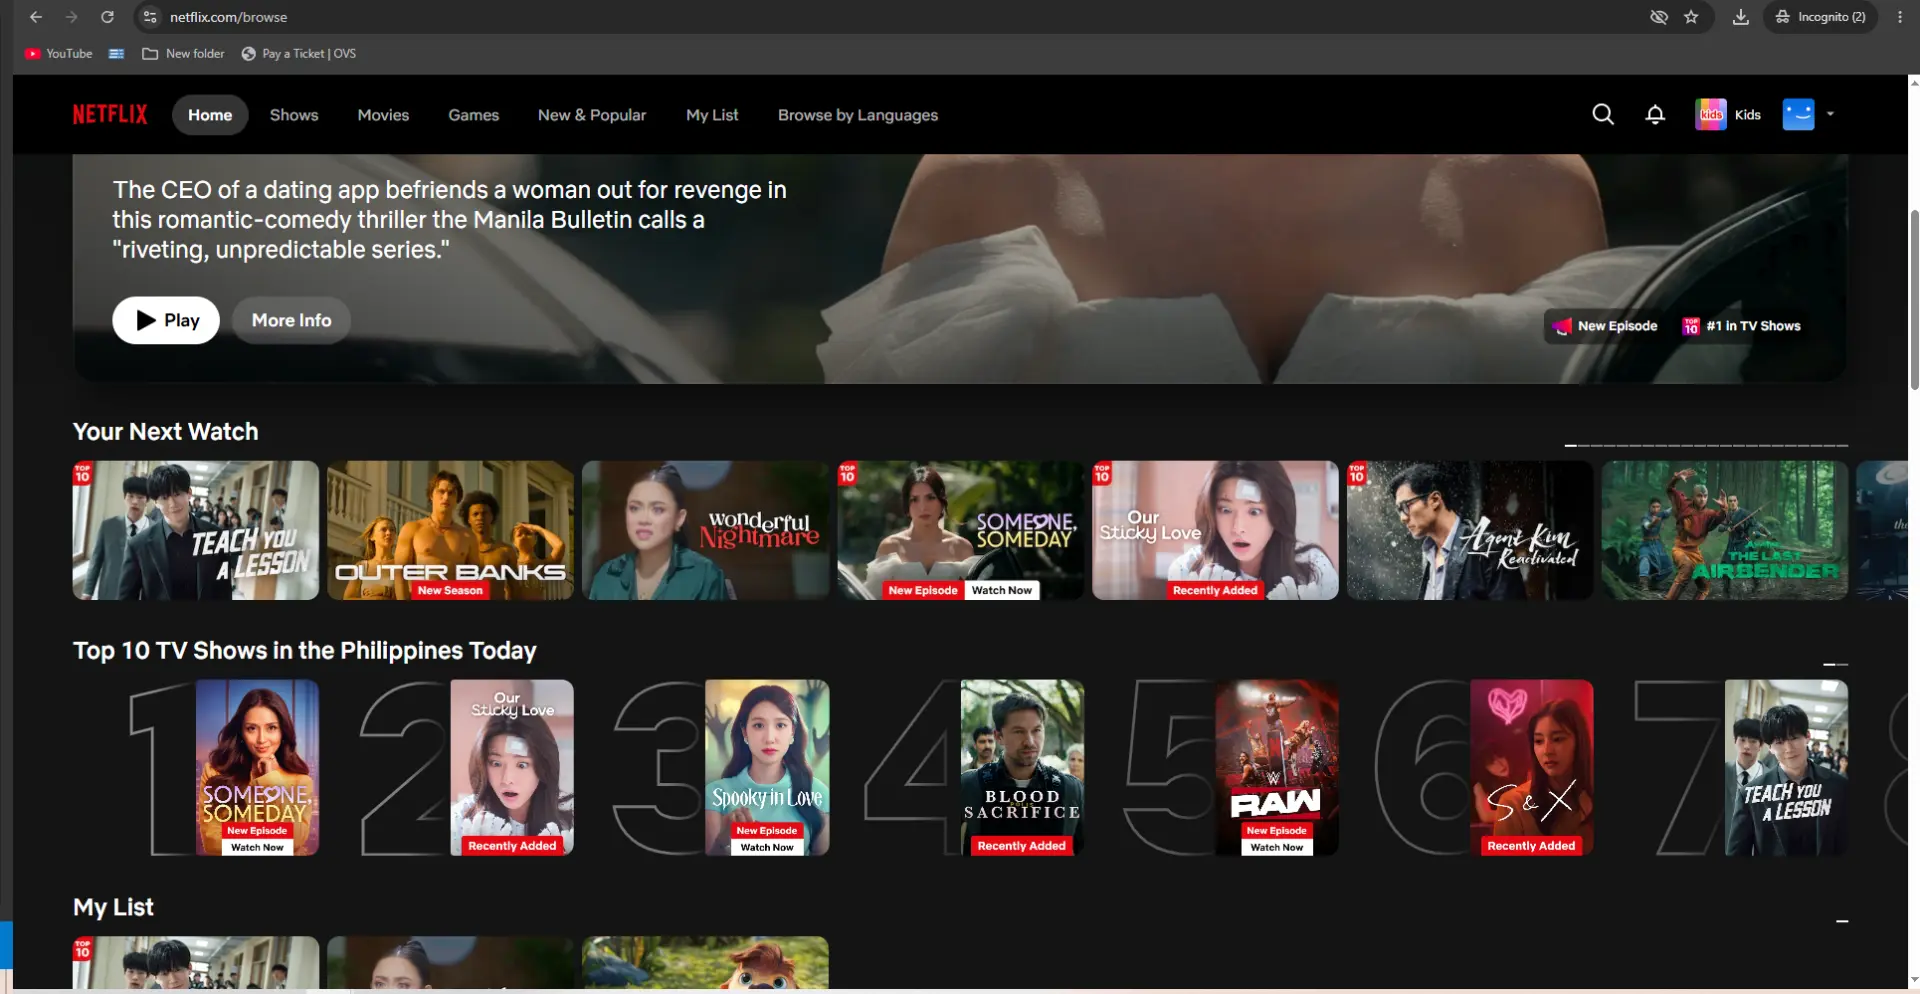The width and height of the screenshot is (1920, 994).
Task: Open Our Sticky Love in Your Next Watch
Action: point(1215,530)
